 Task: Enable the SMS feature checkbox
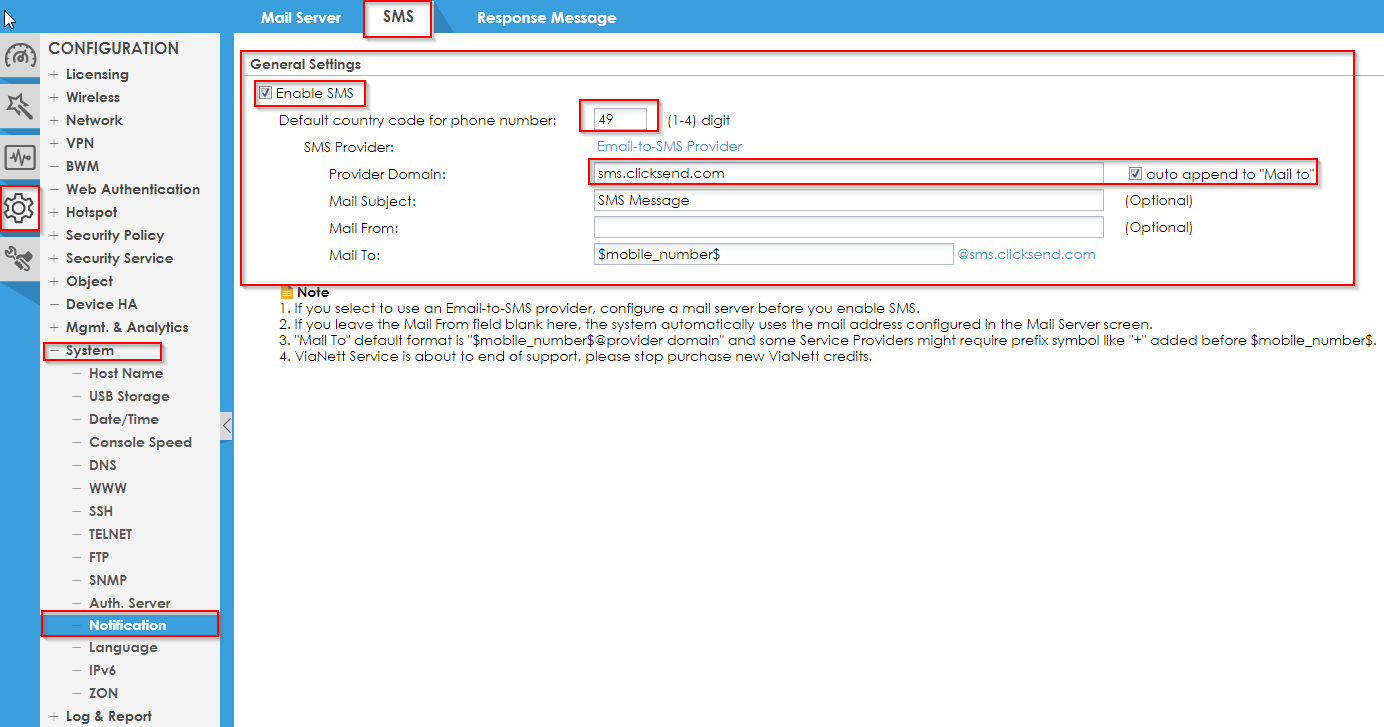264,93
